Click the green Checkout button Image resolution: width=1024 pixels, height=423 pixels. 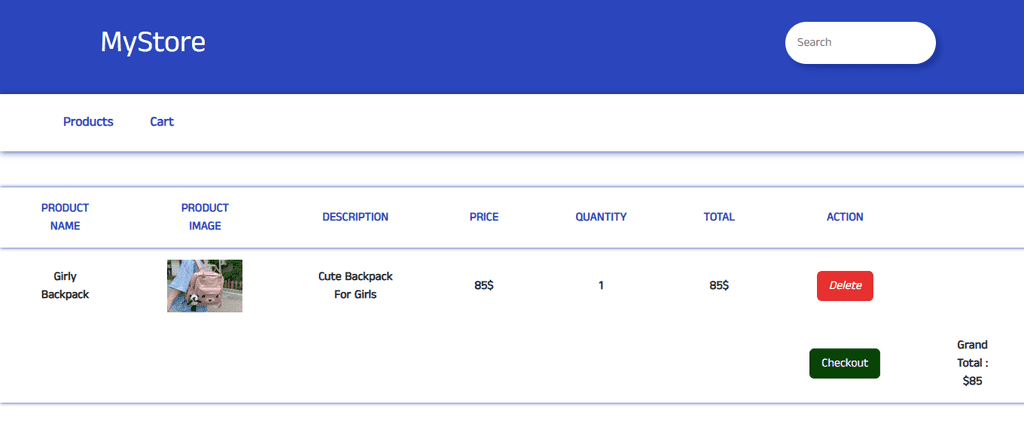[x=844, y=364]
